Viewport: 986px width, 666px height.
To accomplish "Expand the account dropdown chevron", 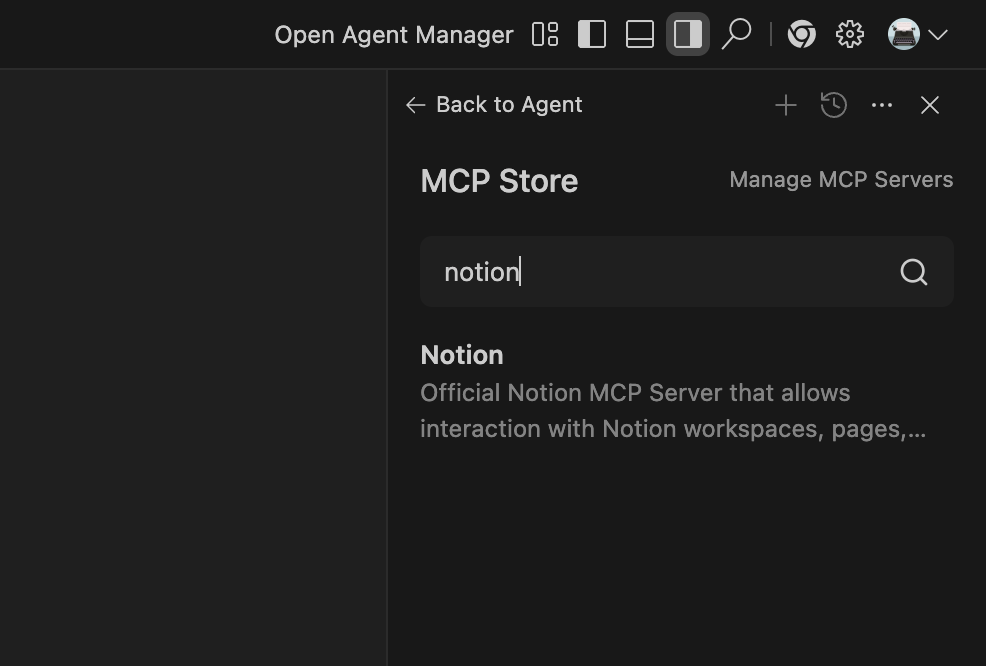I will [x=938, y=35].
